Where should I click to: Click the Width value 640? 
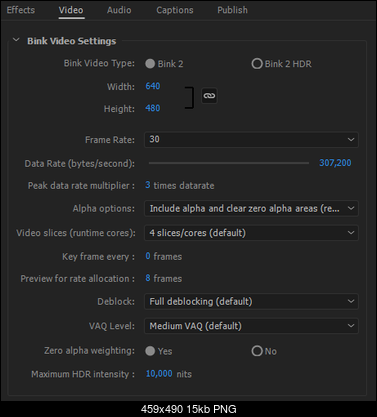[153, 86]
